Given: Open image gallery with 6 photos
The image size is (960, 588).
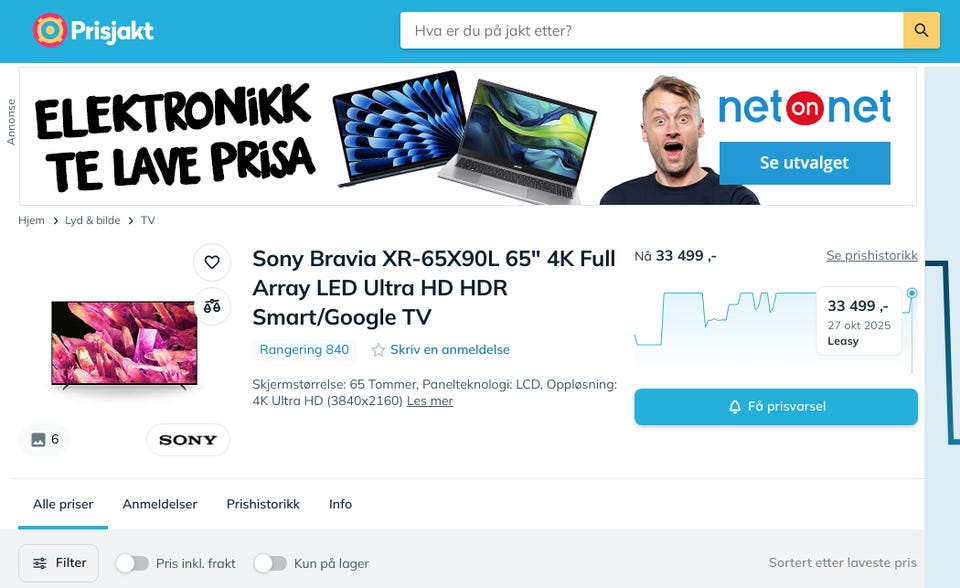Looking at the screenshot, I should [x=45, y=439].
